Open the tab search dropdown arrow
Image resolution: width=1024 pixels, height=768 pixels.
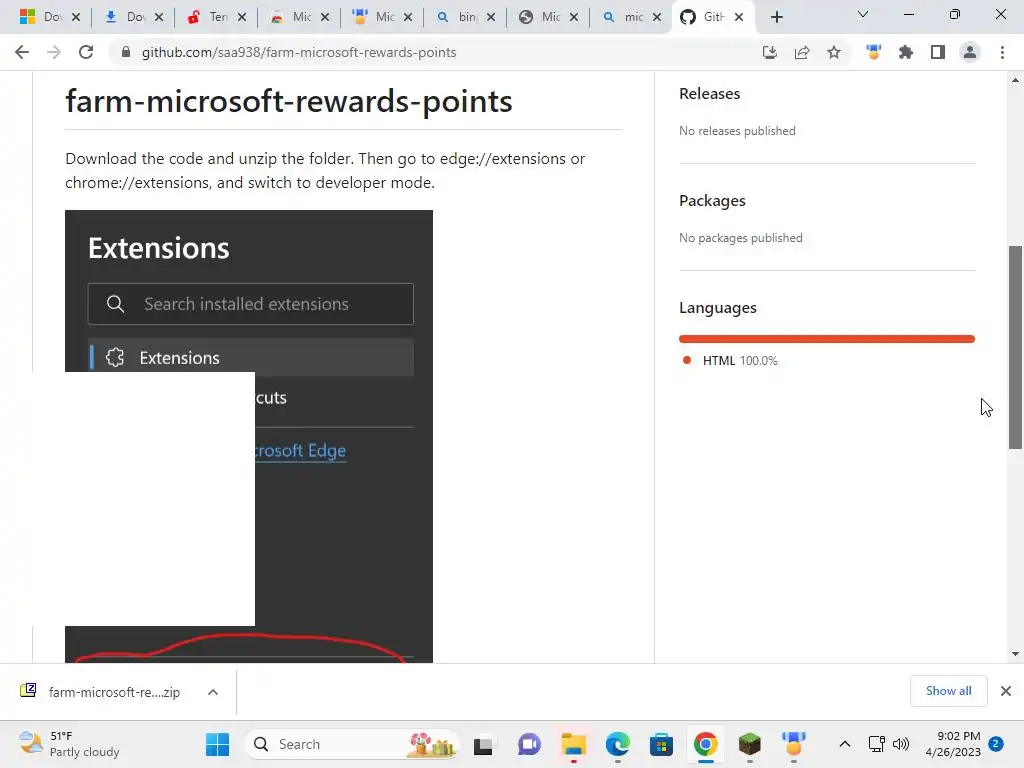863,14
